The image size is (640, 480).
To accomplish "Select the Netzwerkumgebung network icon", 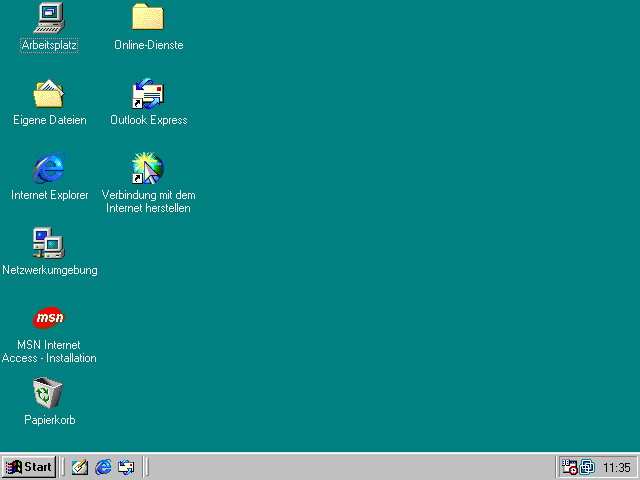I will (x=49, y=243).
